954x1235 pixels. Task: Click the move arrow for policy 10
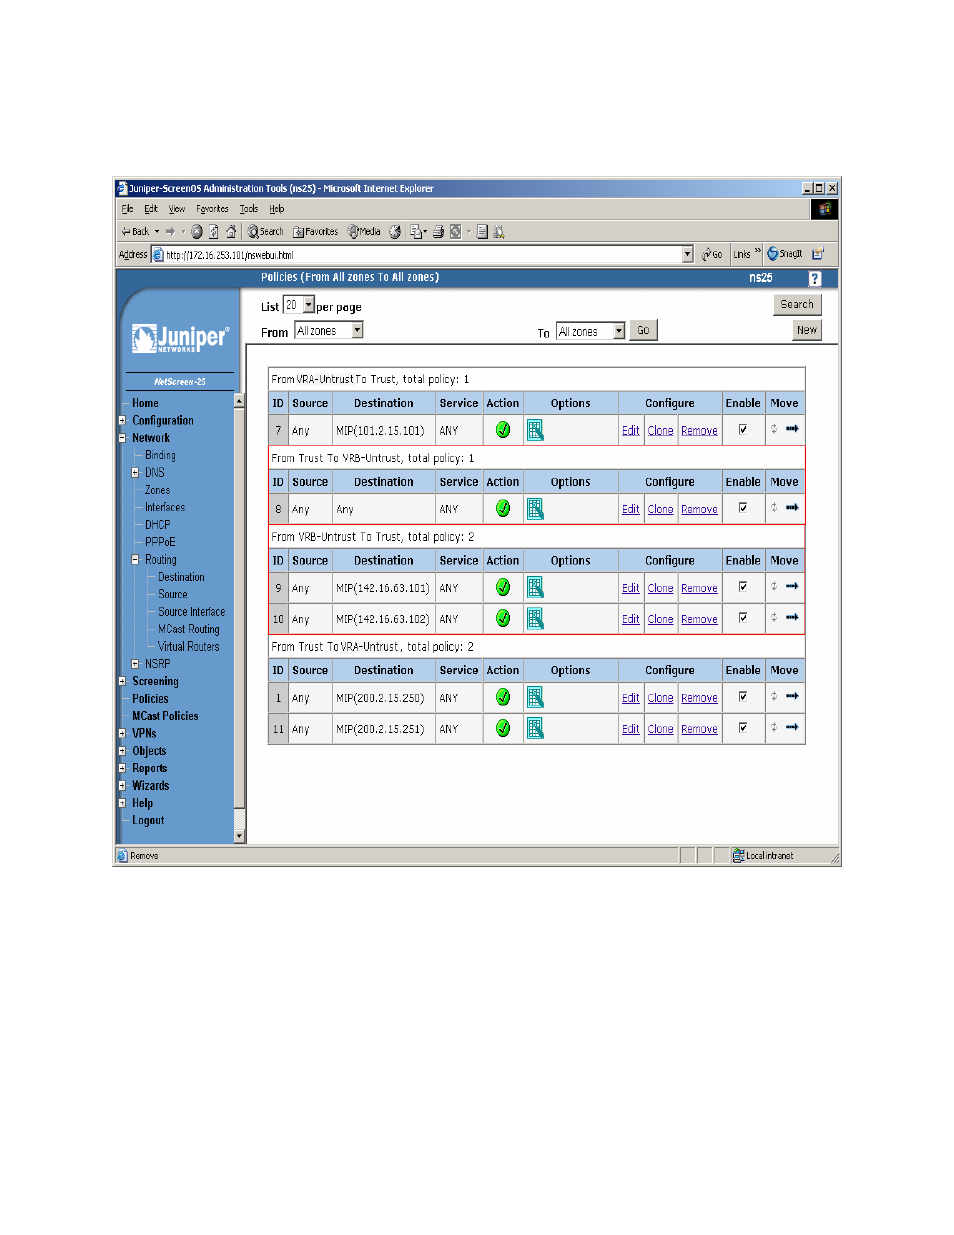coord(792,618)
